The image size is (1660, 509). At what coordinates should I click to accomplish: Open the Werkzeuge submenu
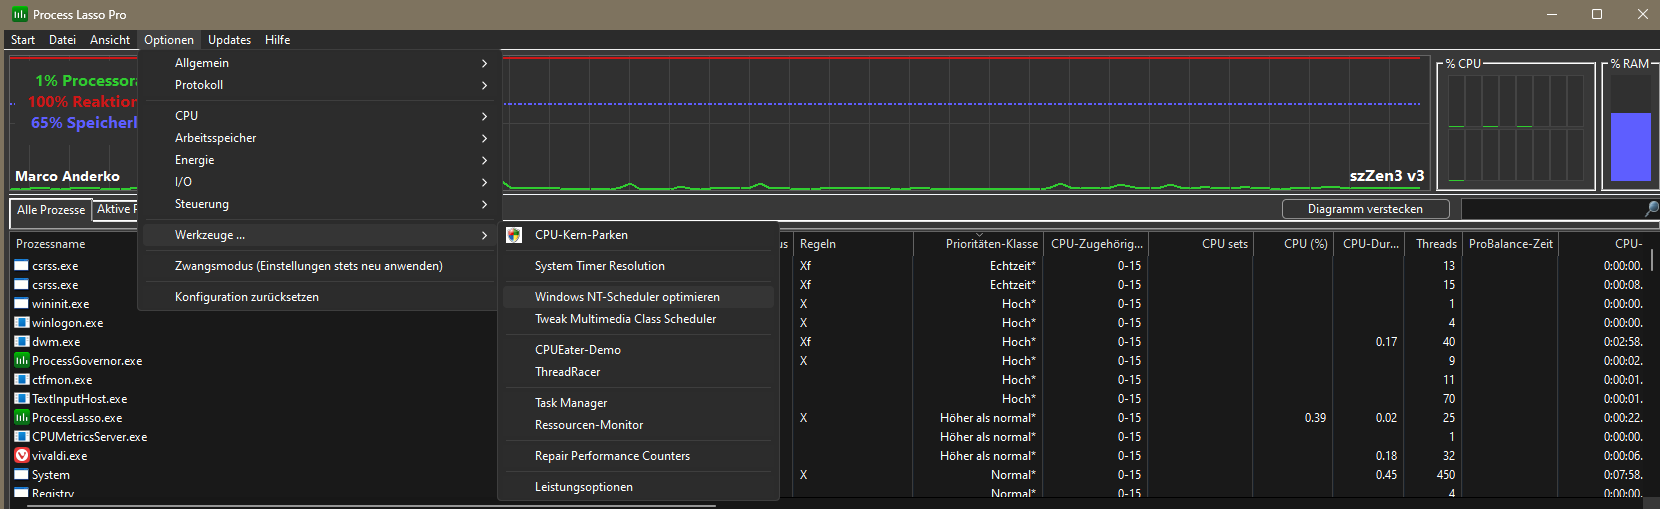tap(318, 235)
